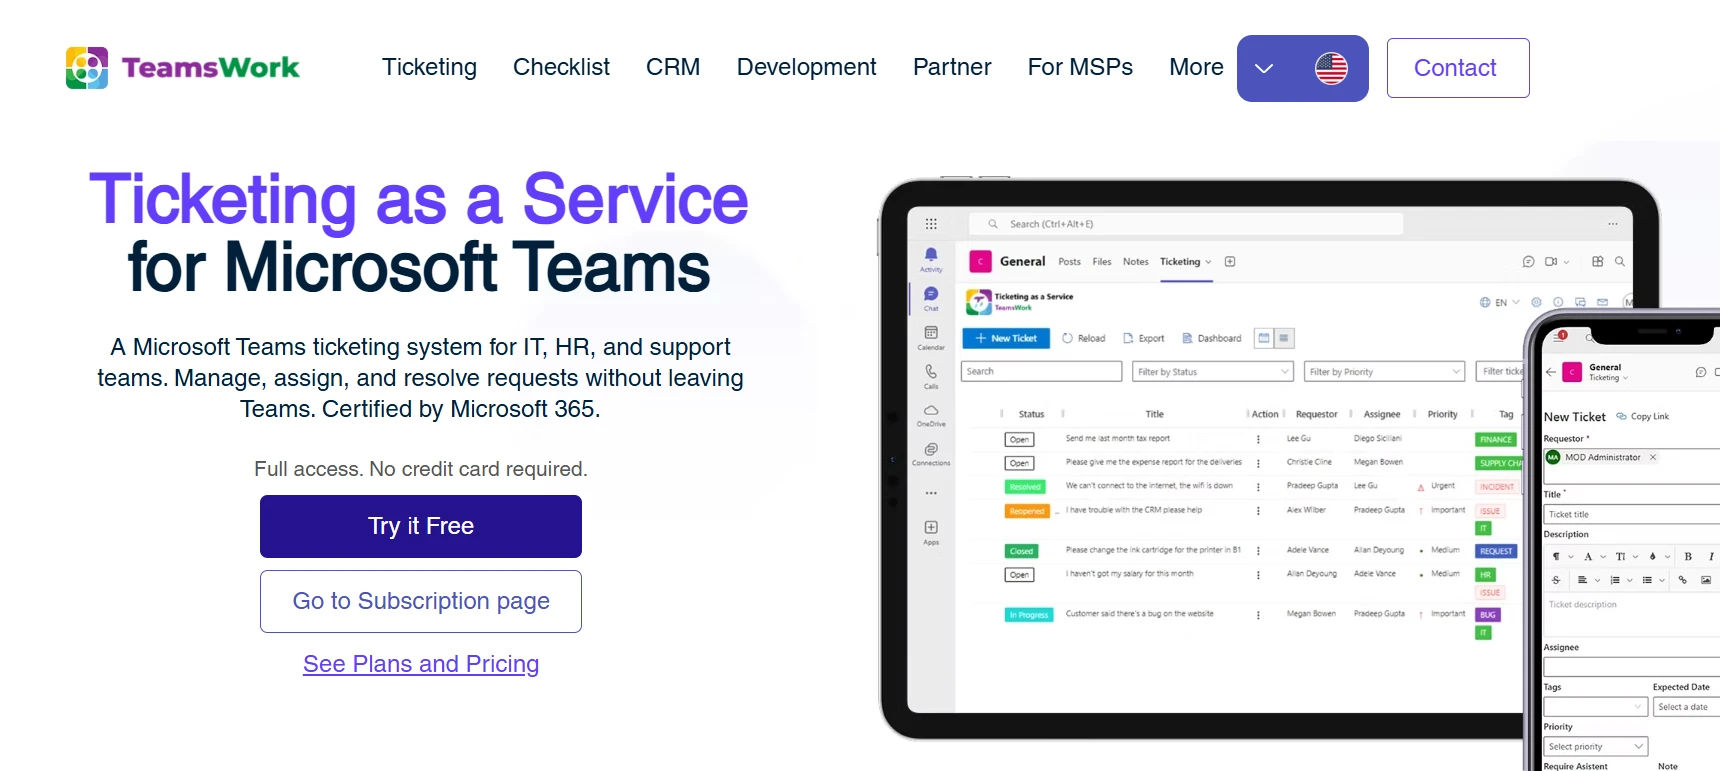1720x771 pixels.
Task: Click the info icon beside settings gear
Action: [x=1559, y=302]
